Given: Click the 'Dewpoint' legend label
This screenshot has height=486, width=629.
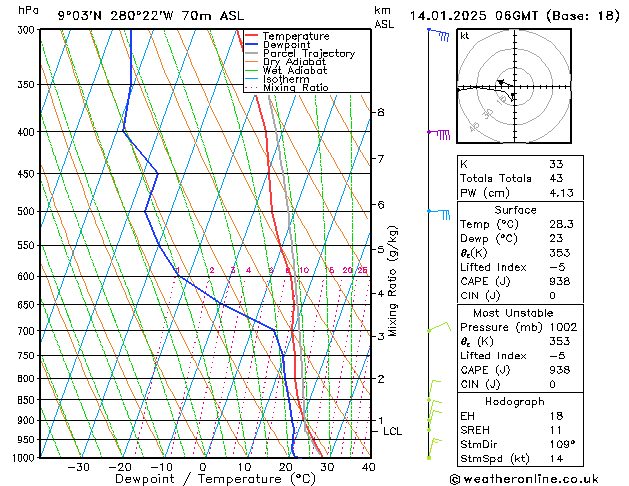Looking at the screenshot, I should point(286,45).
